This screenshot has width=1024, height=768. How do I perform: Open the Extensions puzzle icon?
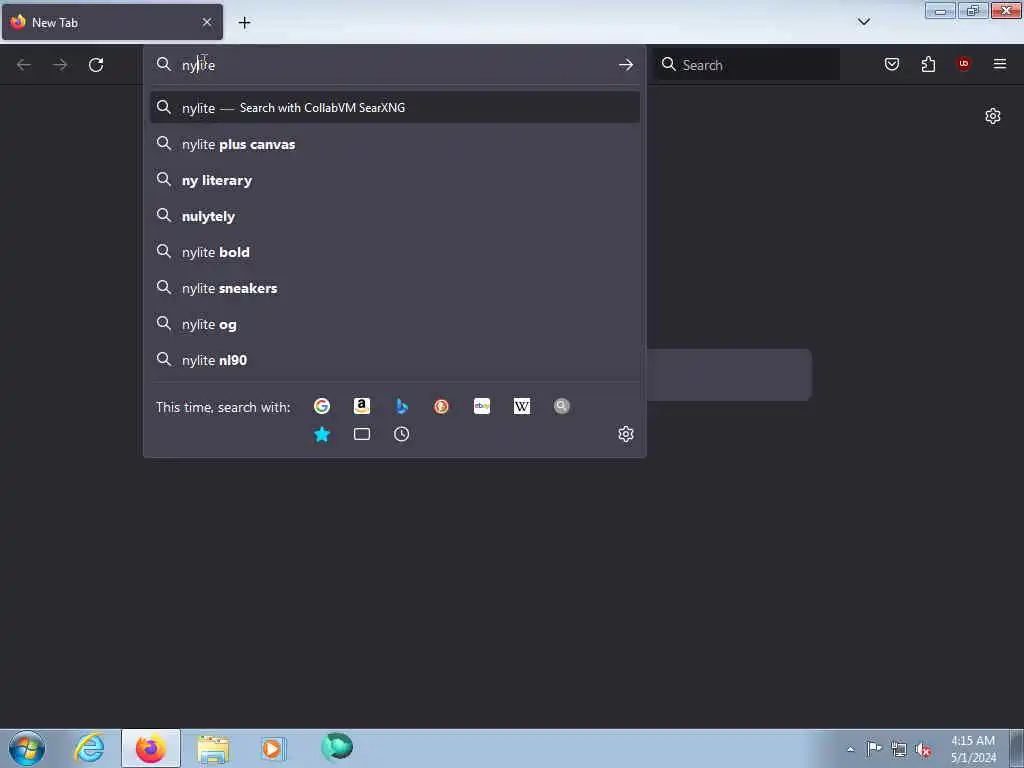coord(928,64)
